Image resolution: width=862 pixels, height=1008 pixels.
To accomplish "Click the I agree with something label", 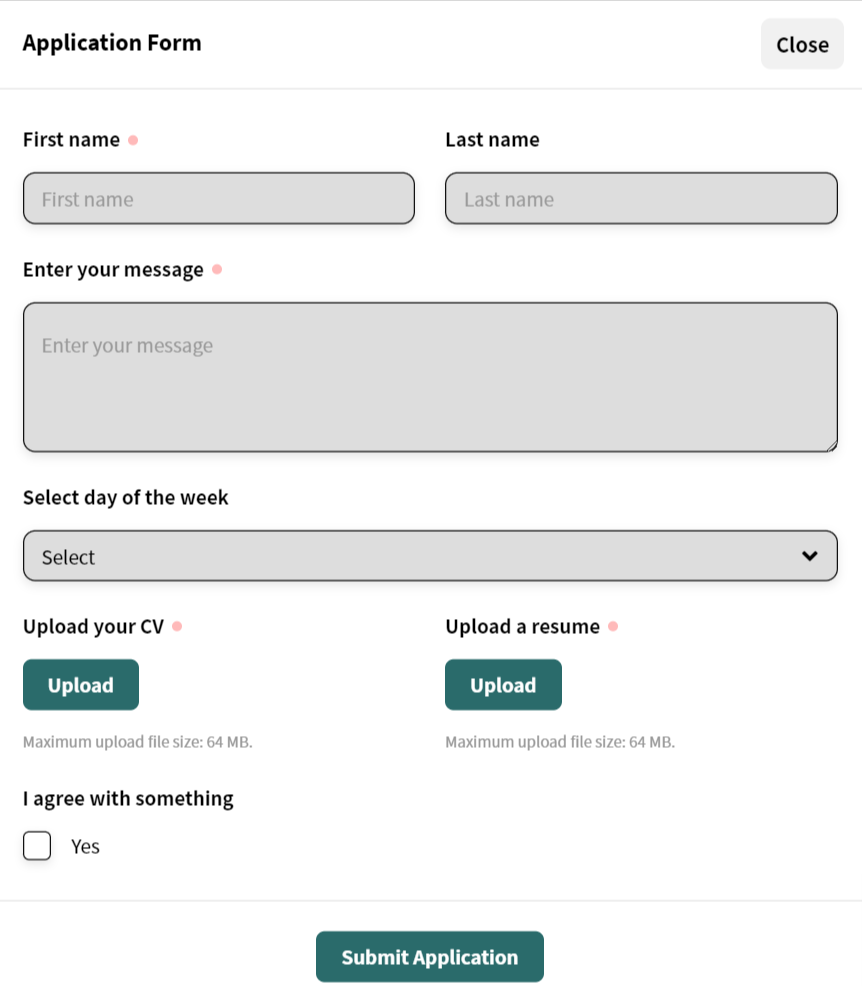I will pyautogui.click(x=129, y=798).
